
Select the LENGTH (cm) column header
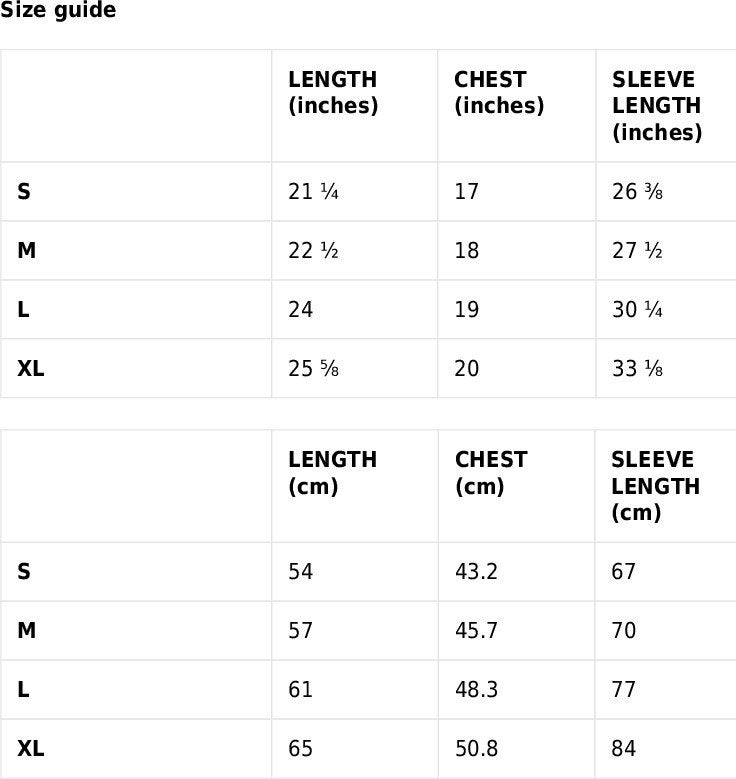pyautogui.click(x=332, y=473)
